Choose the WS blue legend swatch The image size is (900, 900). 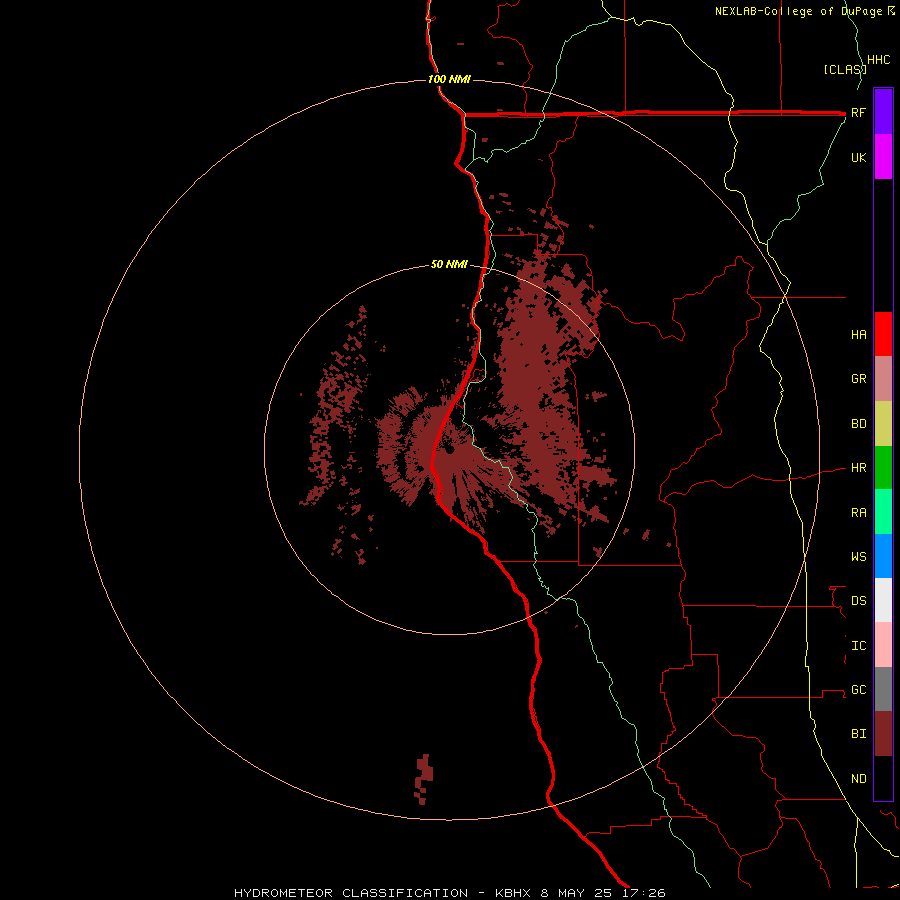click(x=883, y=556)
